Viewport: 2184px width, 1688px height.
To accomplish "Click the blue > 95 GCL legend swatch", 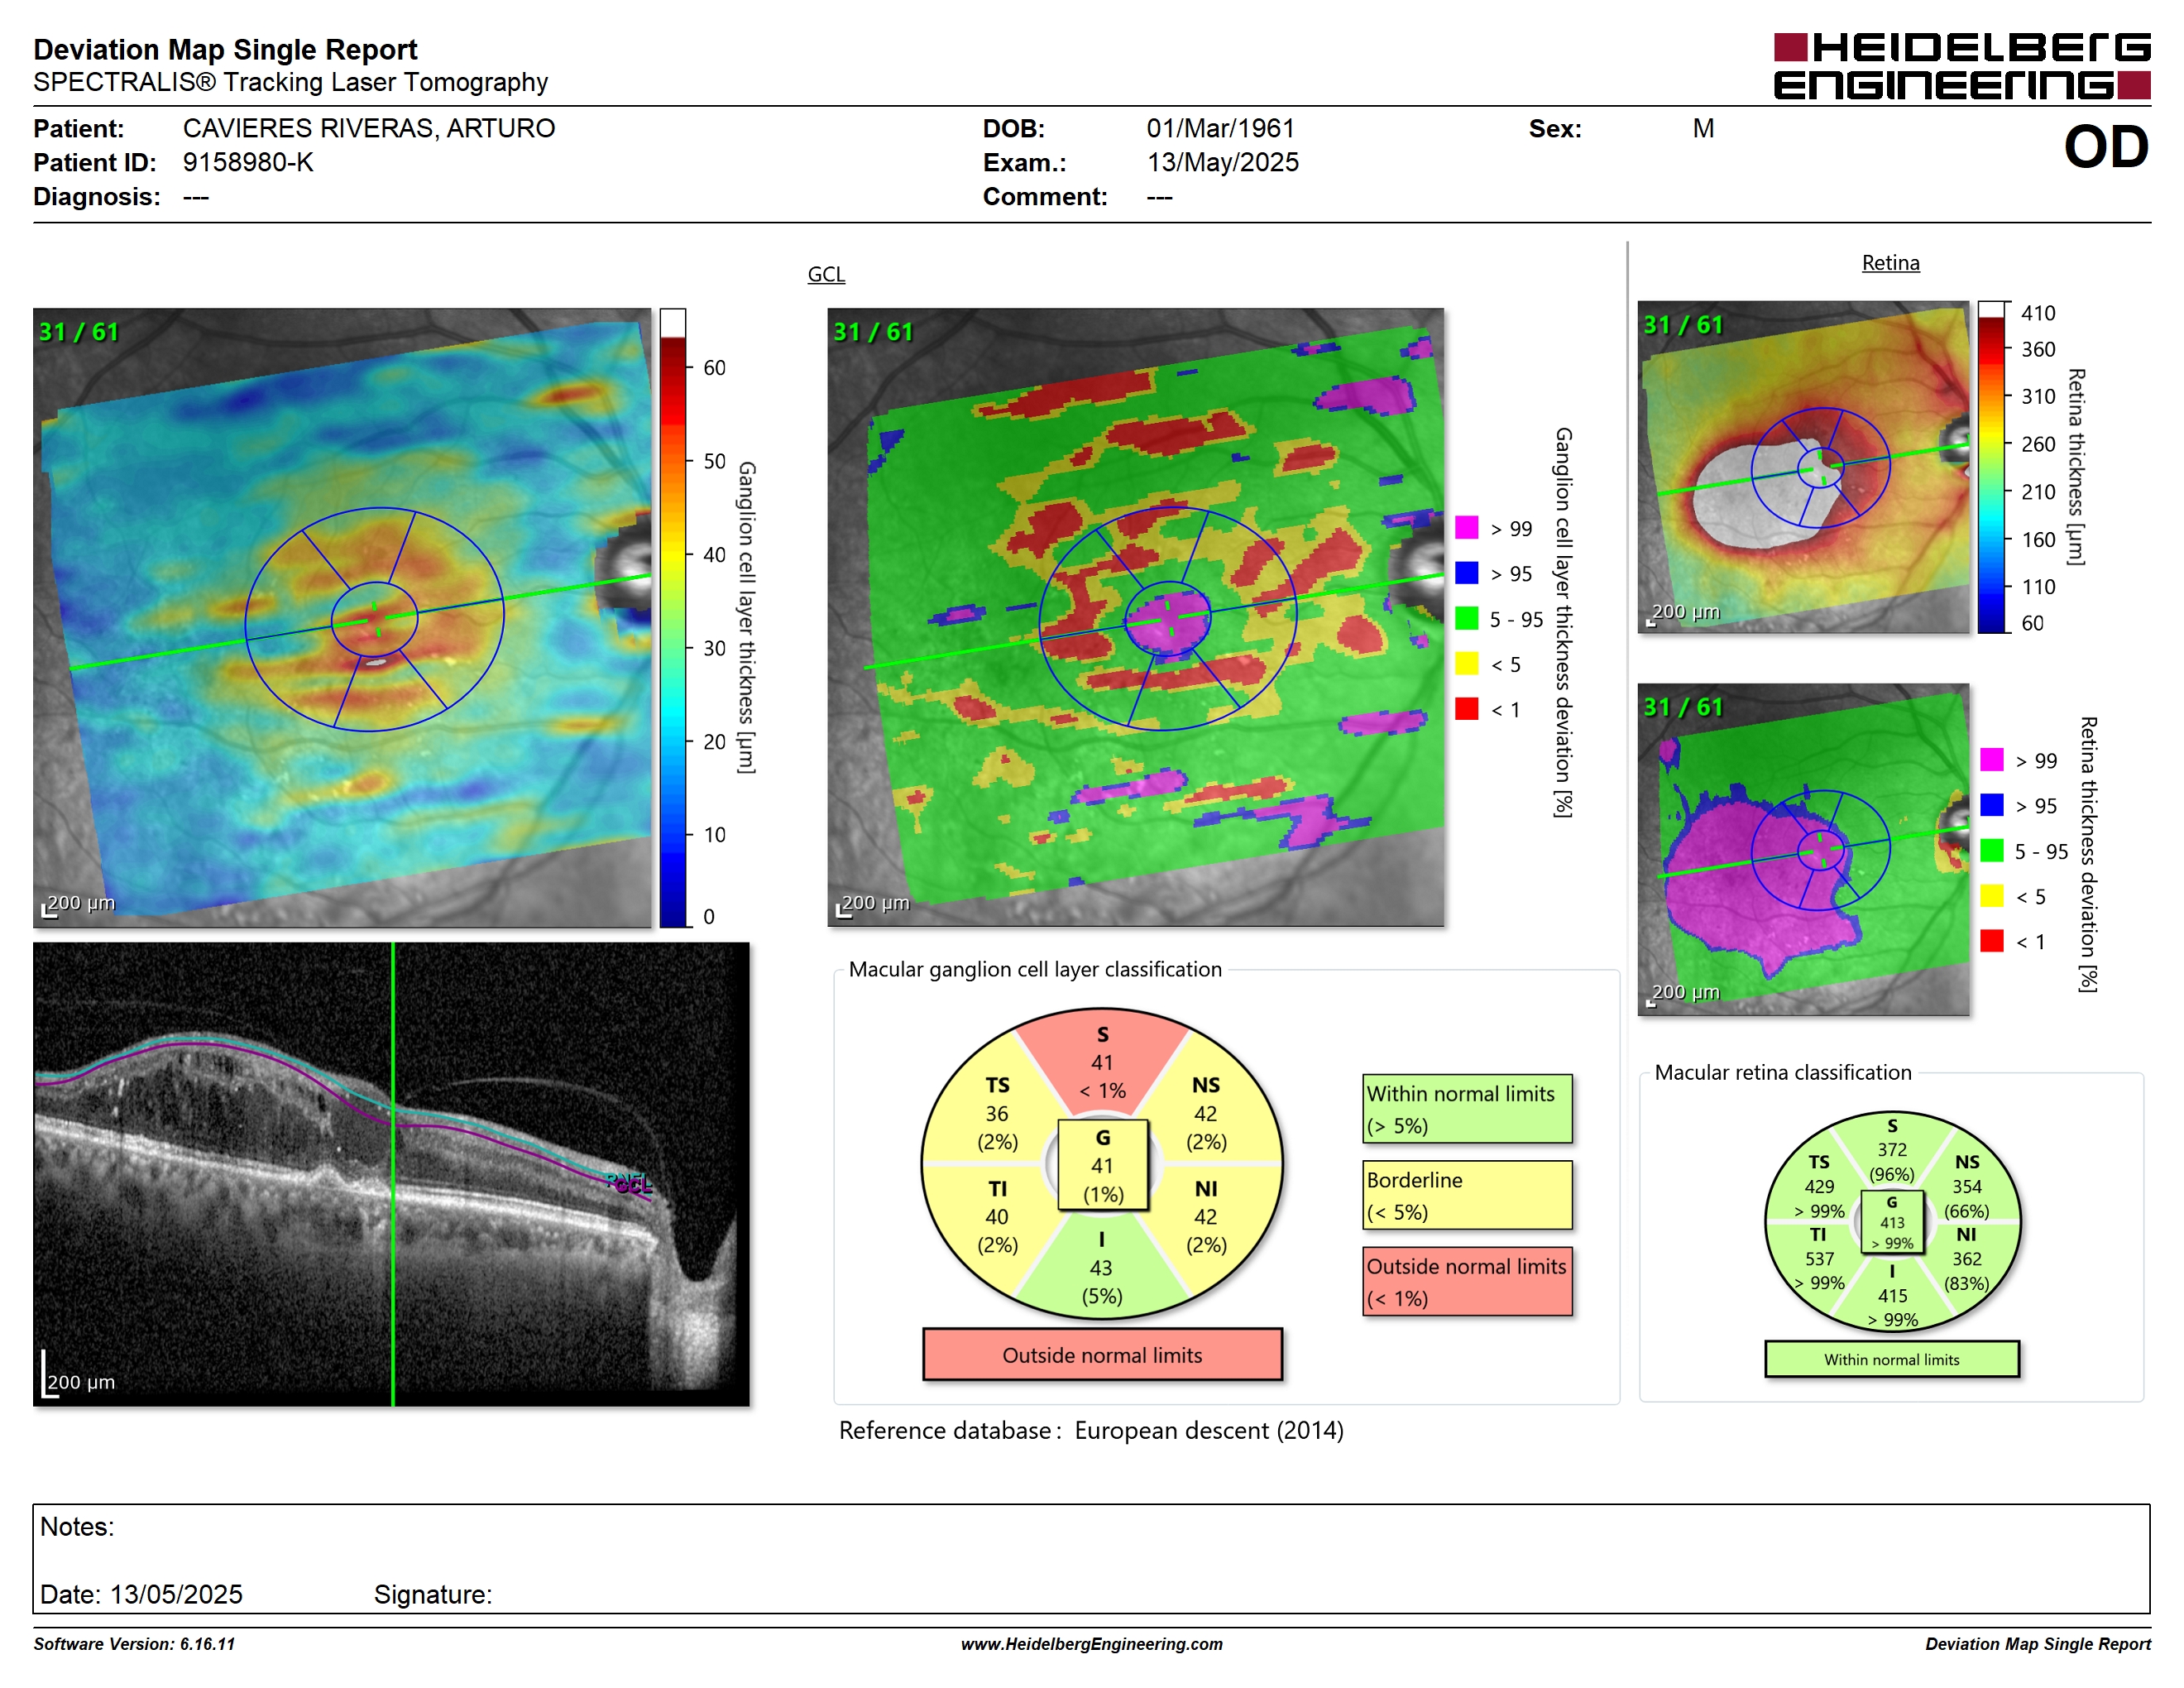I will point(1466,573).
